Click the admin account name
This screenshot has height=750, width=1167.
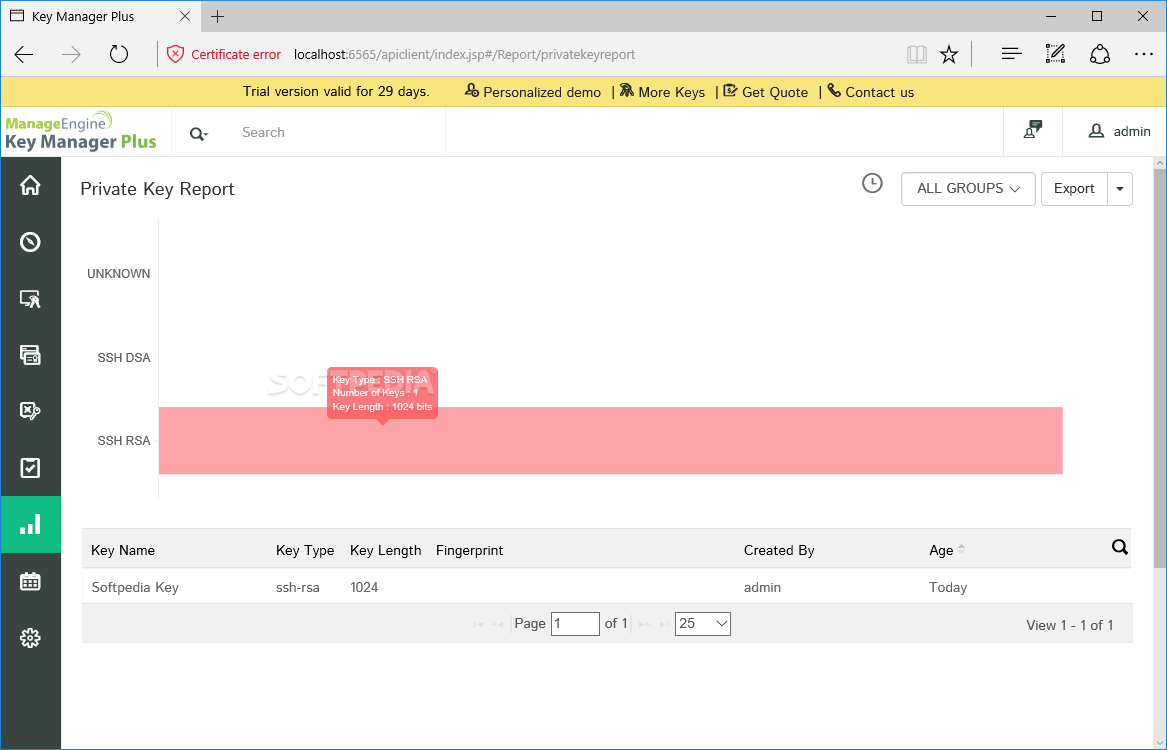coord(1132,132)
